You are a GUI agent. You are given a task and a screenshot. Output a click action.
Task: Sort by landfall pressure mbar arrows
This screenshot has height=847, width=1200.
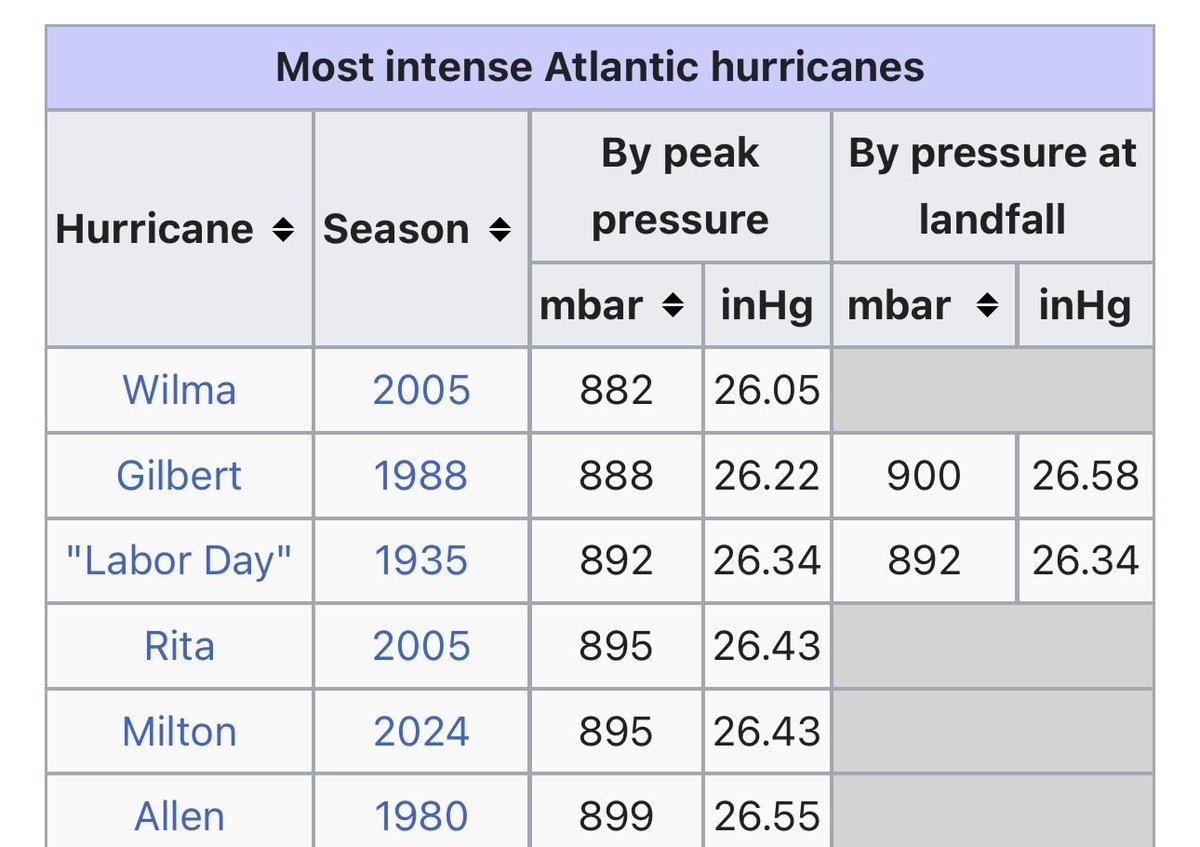click(x=987, y=306)
